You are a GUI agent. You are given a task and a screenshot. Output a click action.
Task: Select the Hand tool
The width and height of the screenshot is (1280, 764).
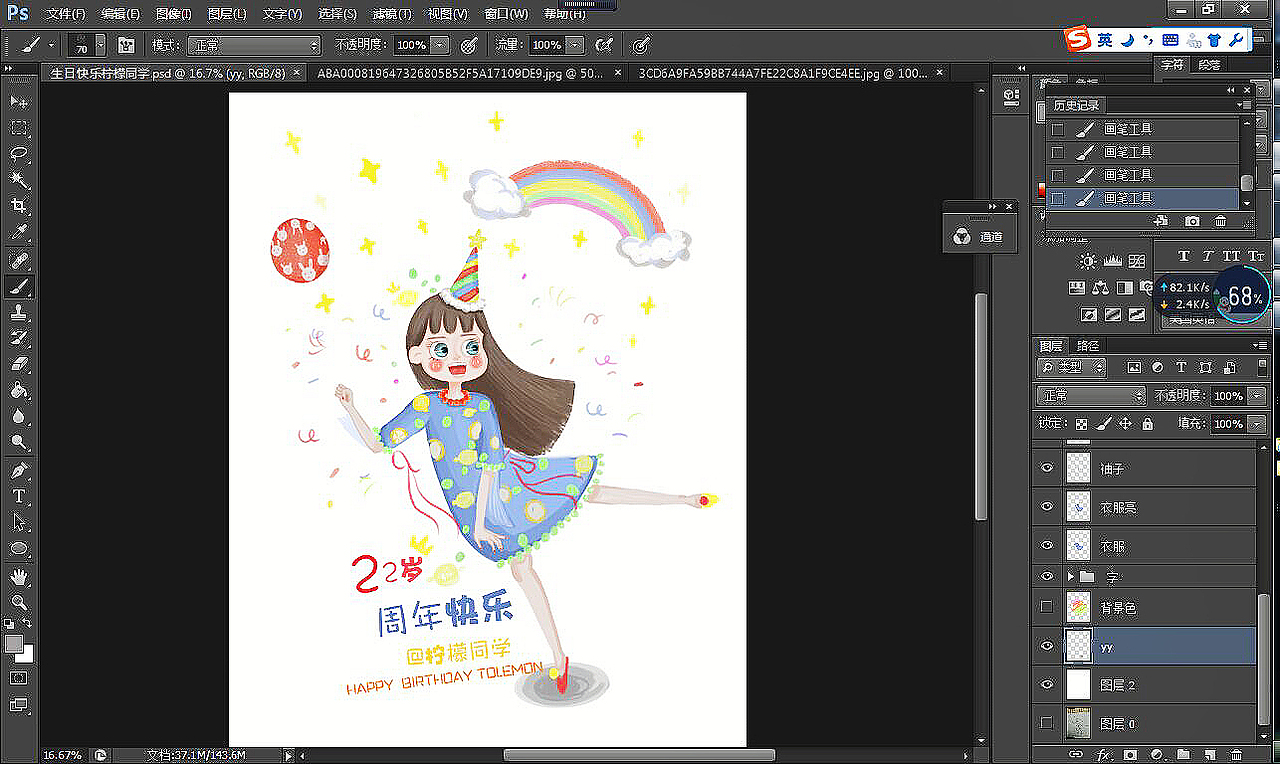point(19,577)
